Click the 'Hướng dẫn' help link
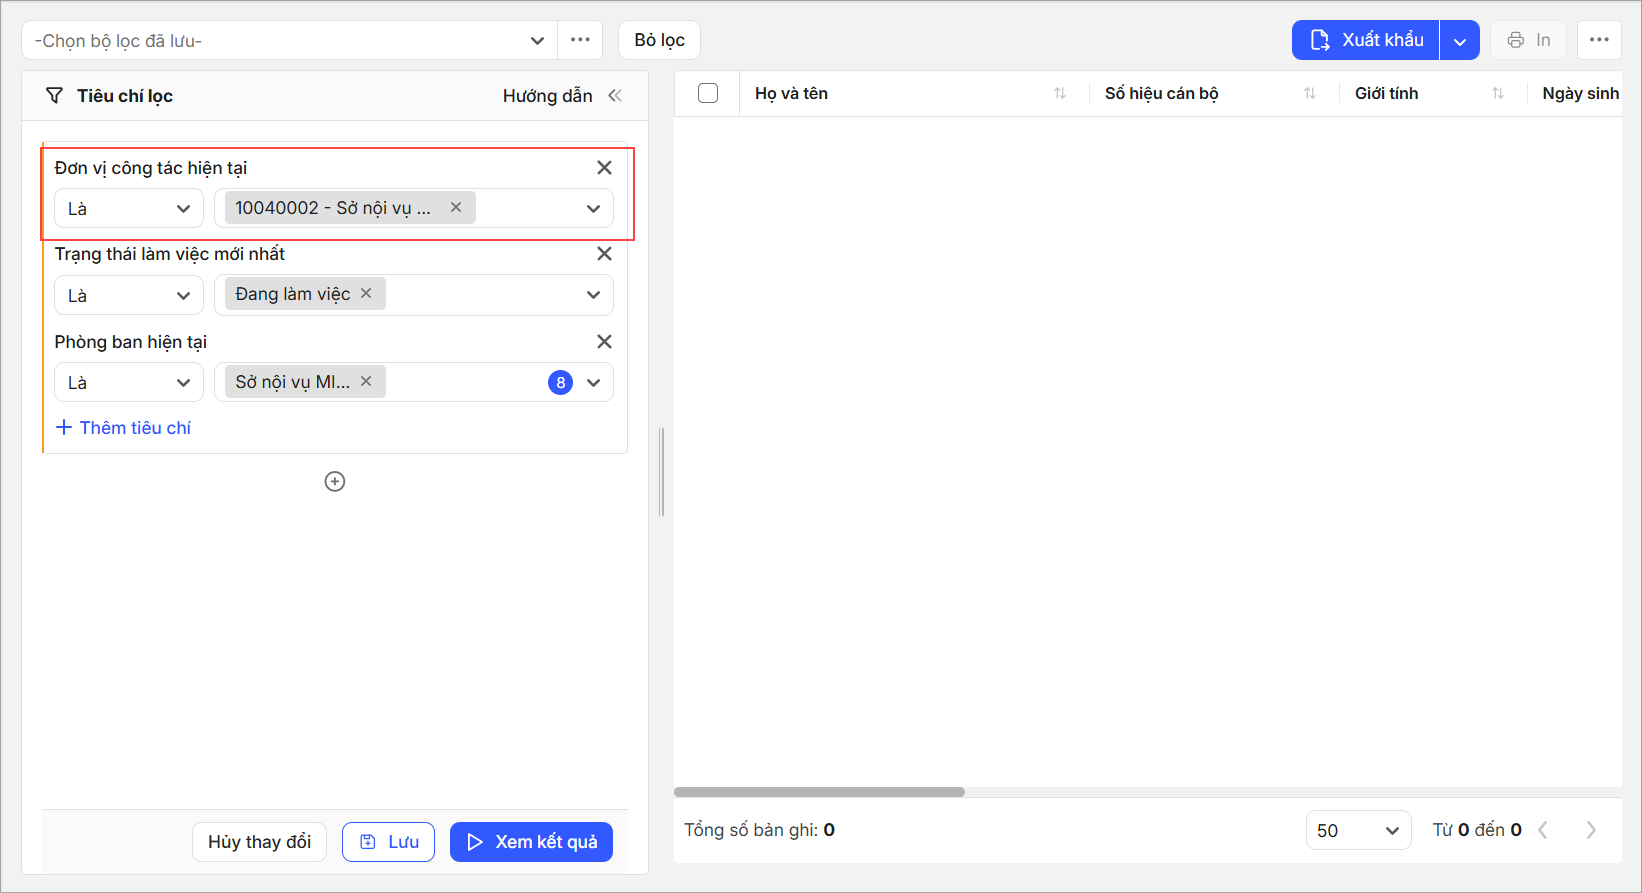1642x893 pixels. pyautogui.click(x=547, y=96)
